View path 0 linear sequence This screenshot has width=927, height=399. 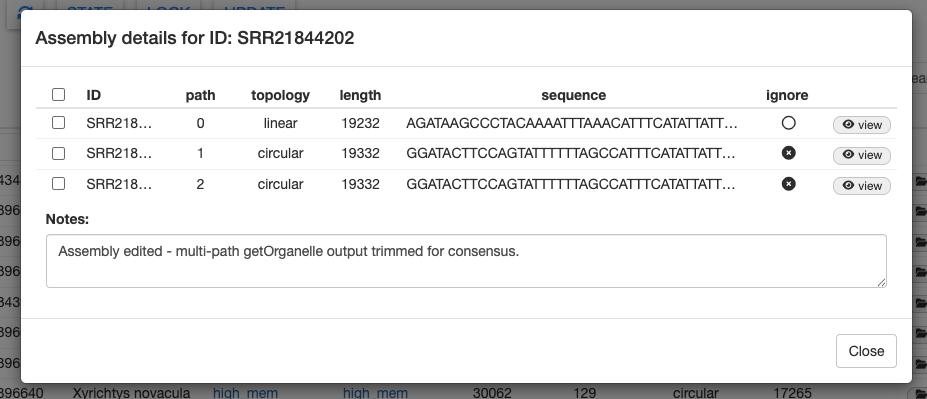pos(861,125)
